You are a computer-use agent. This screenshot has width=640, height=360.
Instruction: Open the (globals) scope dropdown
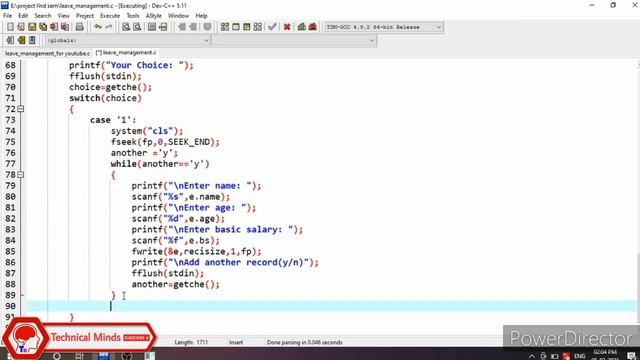[x=128, y=40]
